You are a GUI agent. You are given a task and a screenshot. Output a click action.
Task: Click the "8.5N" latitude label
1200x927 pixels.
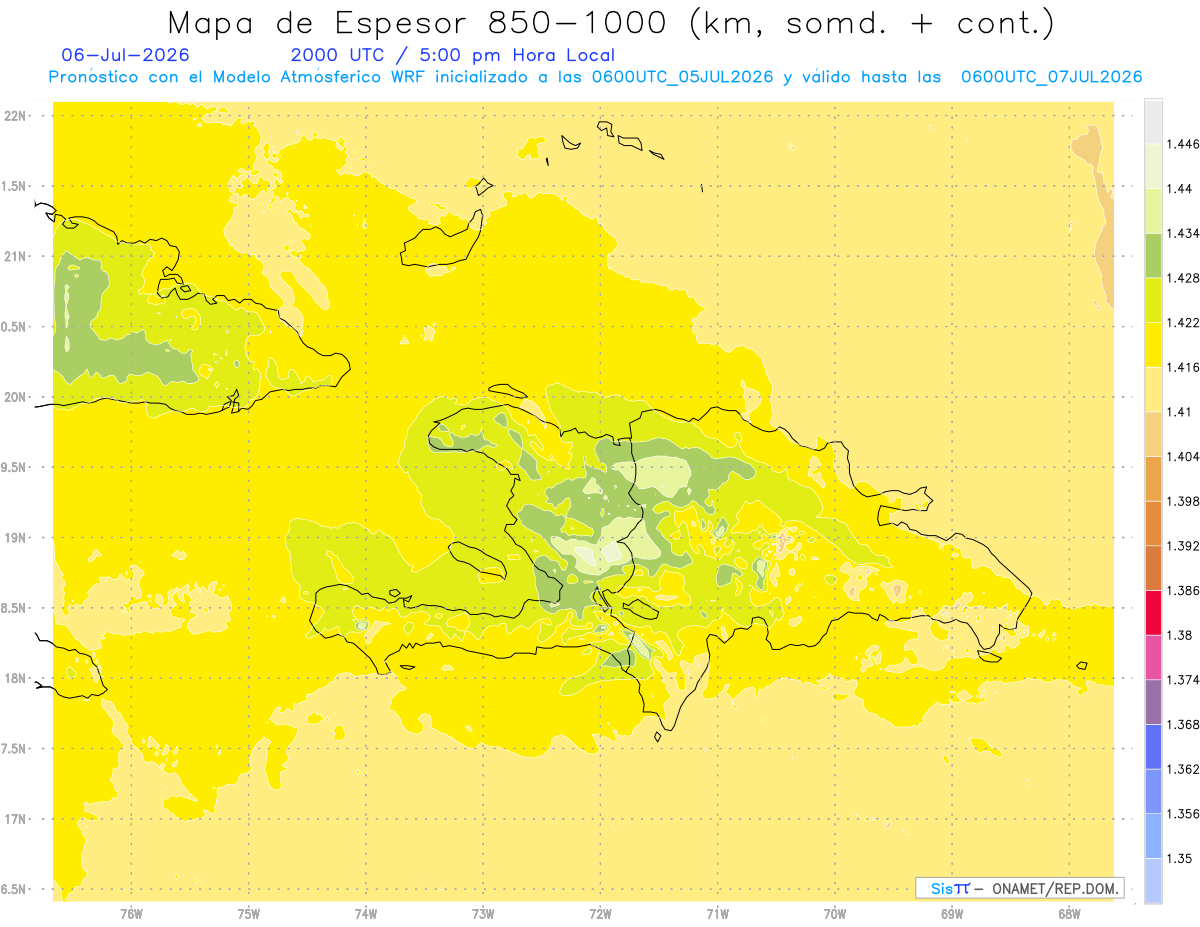(x=15, y=609)
